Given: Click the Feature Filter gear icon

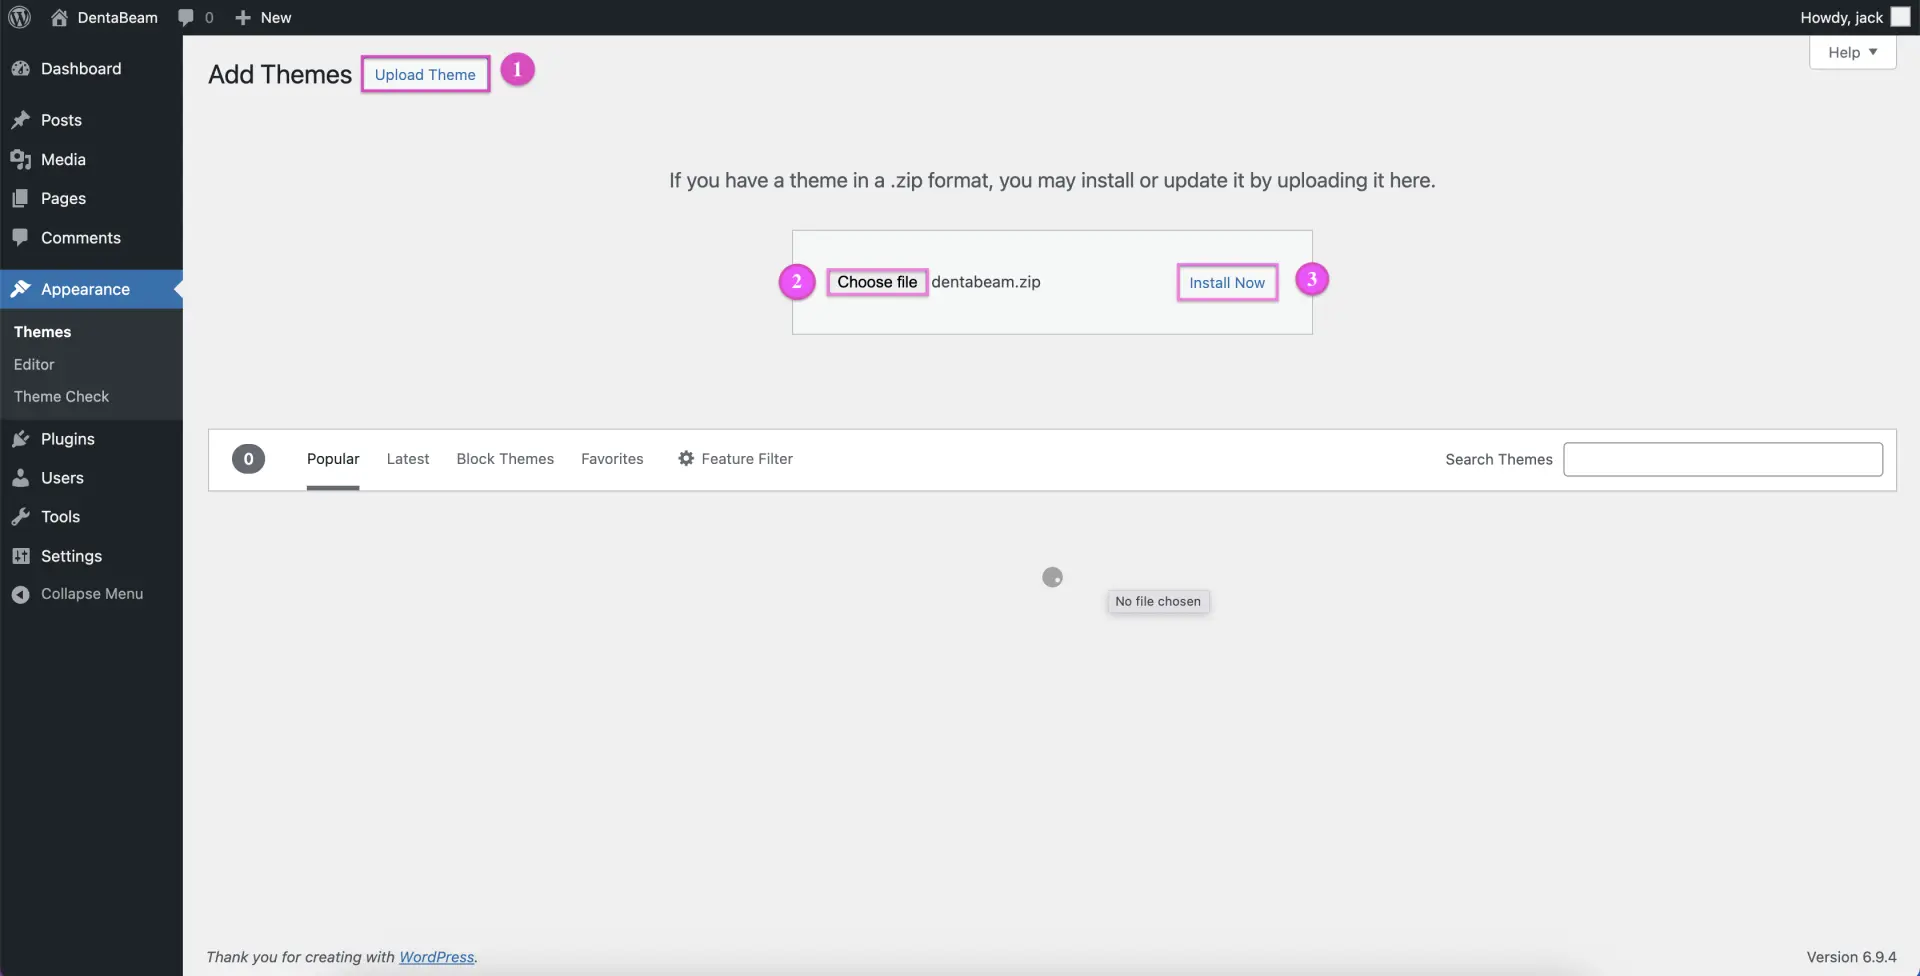Looking at the screenshot, I should pos(686,458).
